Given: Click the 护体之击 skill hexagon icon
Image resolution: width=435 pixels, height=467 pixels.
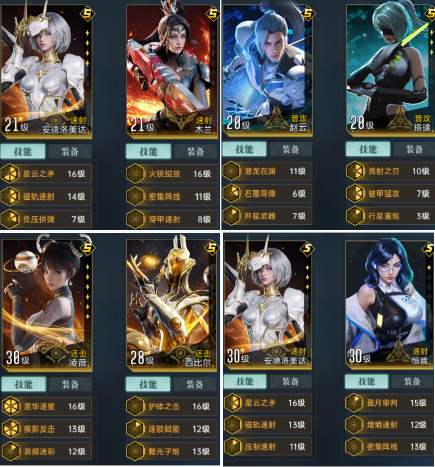Looking at the screenshot, I should pyautogui.click(x=135, y=406).
